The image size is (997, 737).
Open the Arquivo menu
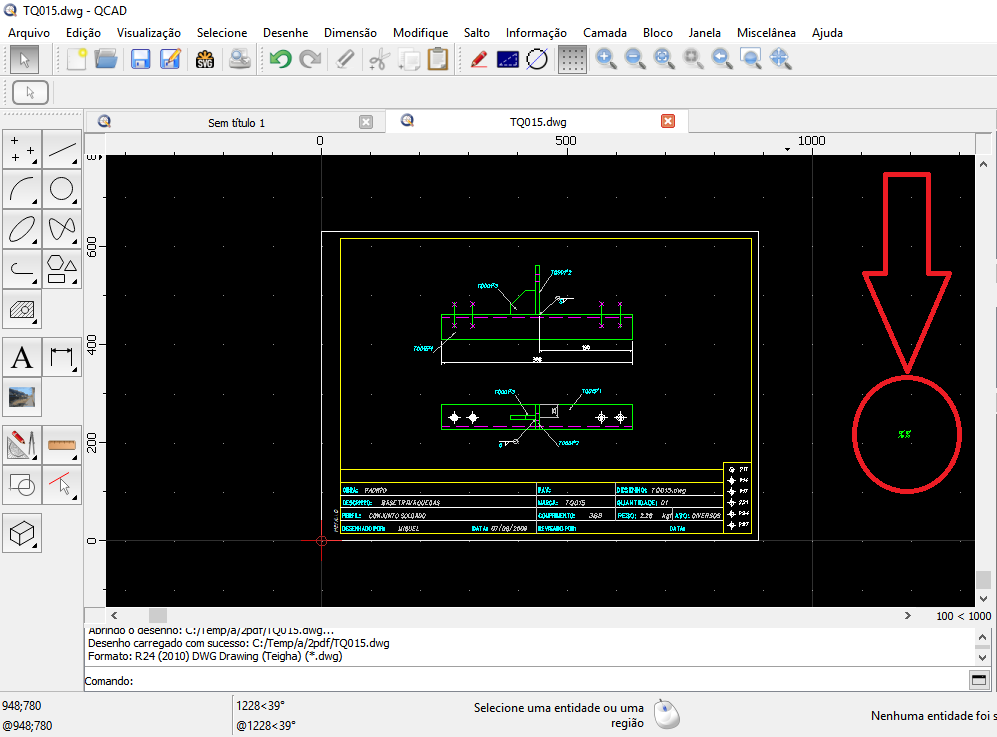[x=29, y=32]
